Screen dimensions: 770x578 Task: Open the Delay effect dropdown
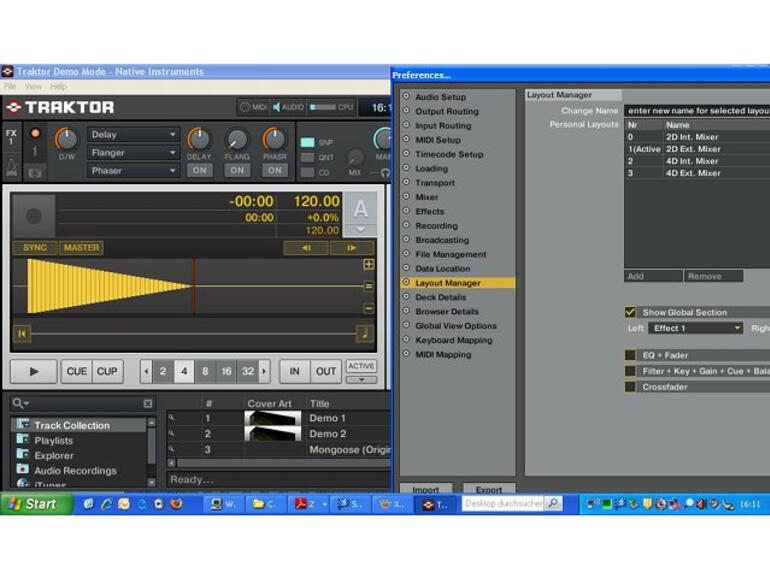[x=134, y=134]
